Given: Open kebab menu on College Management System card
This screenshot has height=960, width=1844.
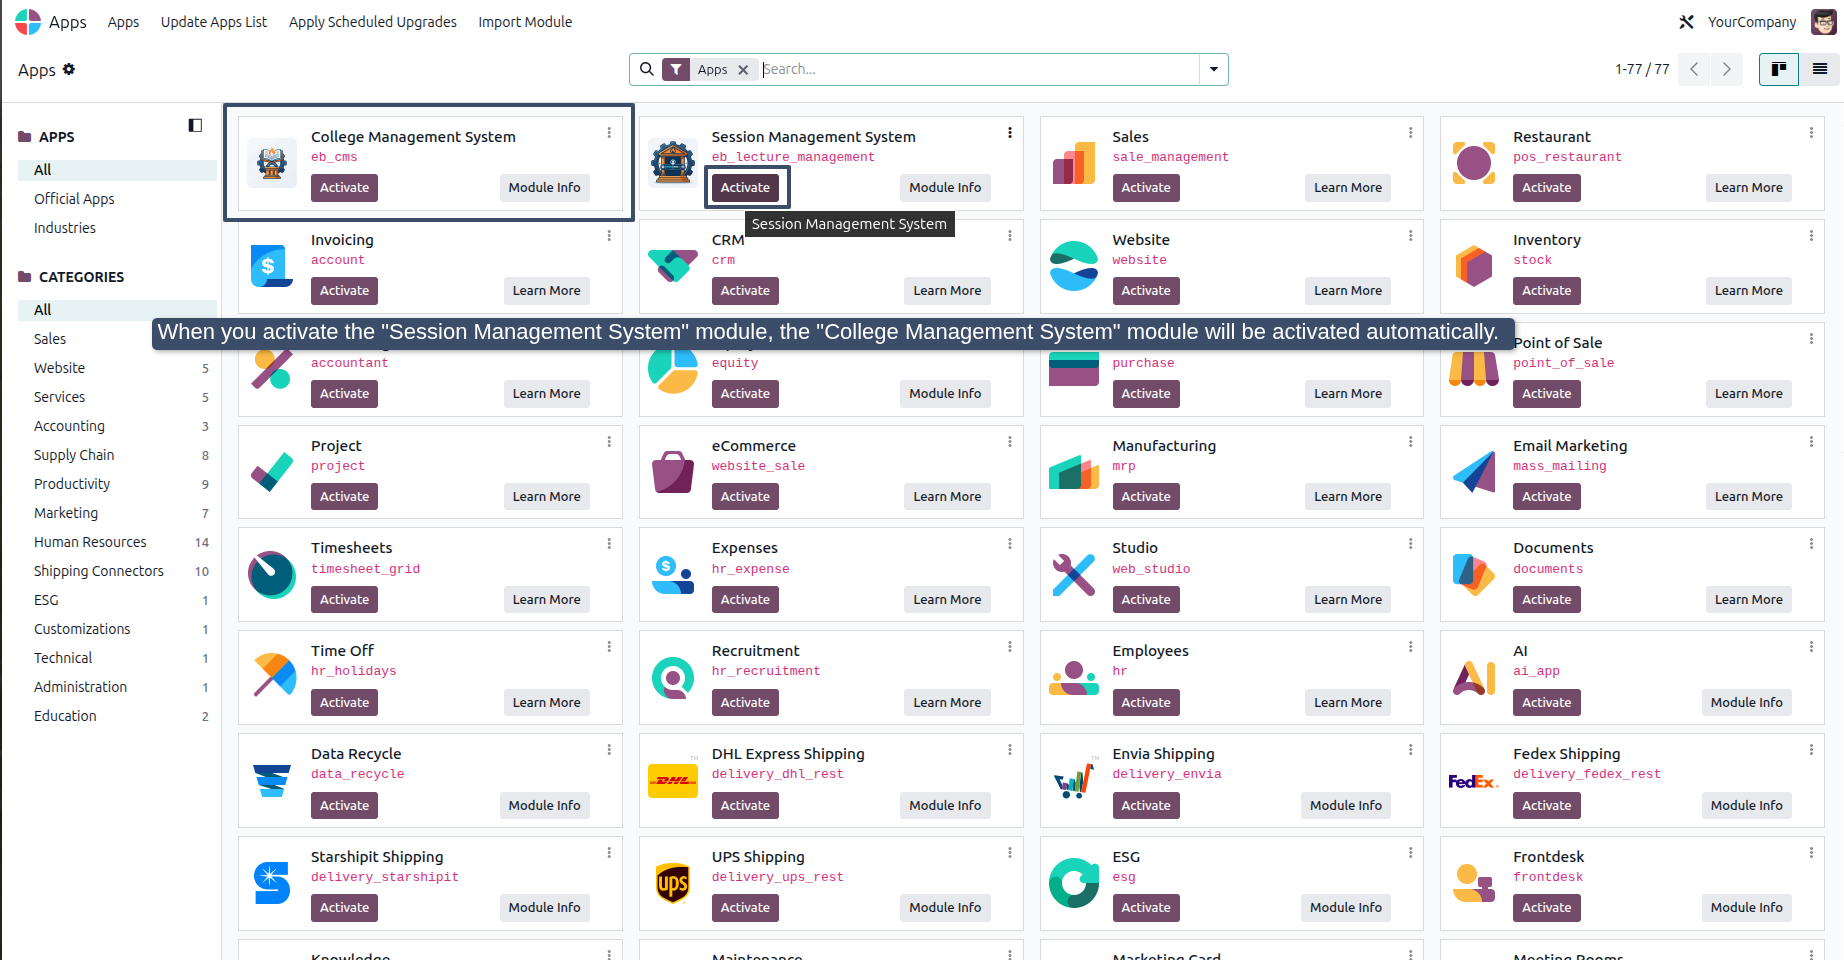Looking at the screenshot, I should tap(609, 133).
